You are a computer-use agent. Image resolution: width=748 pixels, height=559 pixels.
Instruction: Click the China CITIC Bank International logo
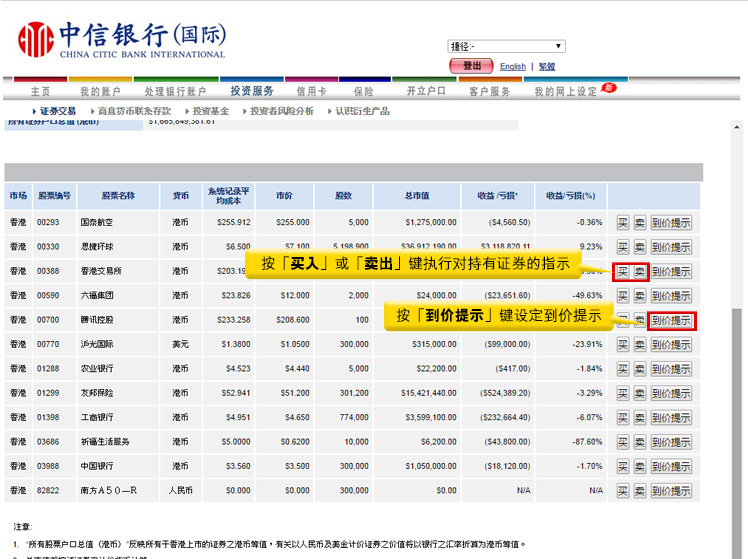(122, 40)
